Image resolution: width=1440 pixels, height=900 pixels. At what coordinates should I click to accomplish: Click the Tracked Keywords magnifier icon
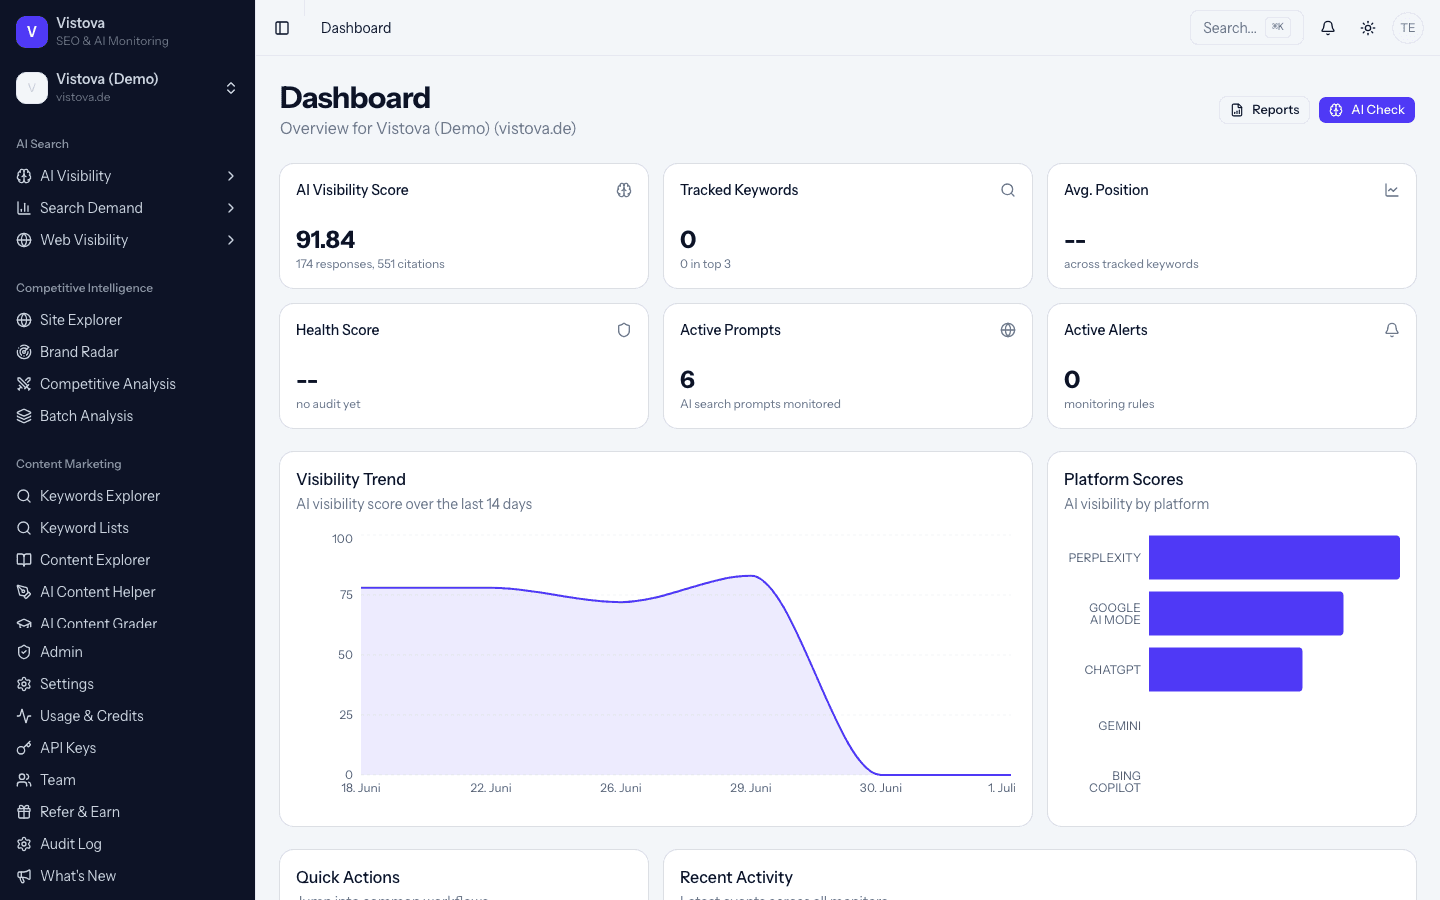tap(1008, 190)
